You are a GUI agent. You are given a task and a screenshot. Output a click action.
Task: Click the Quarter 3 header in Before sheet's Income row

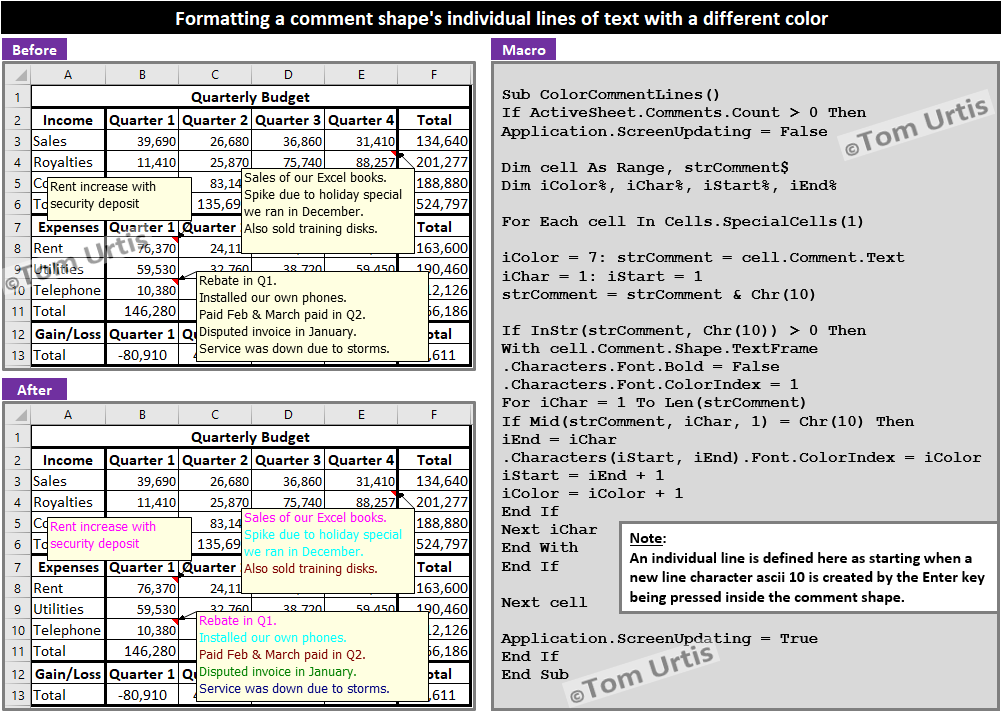288,120
